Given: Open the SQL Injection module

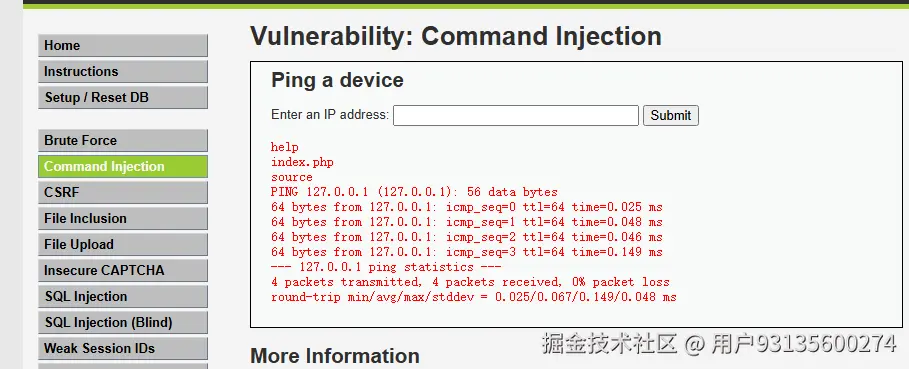Looking at the screenshot, I should pyautogui.click(x=123, y=296).
